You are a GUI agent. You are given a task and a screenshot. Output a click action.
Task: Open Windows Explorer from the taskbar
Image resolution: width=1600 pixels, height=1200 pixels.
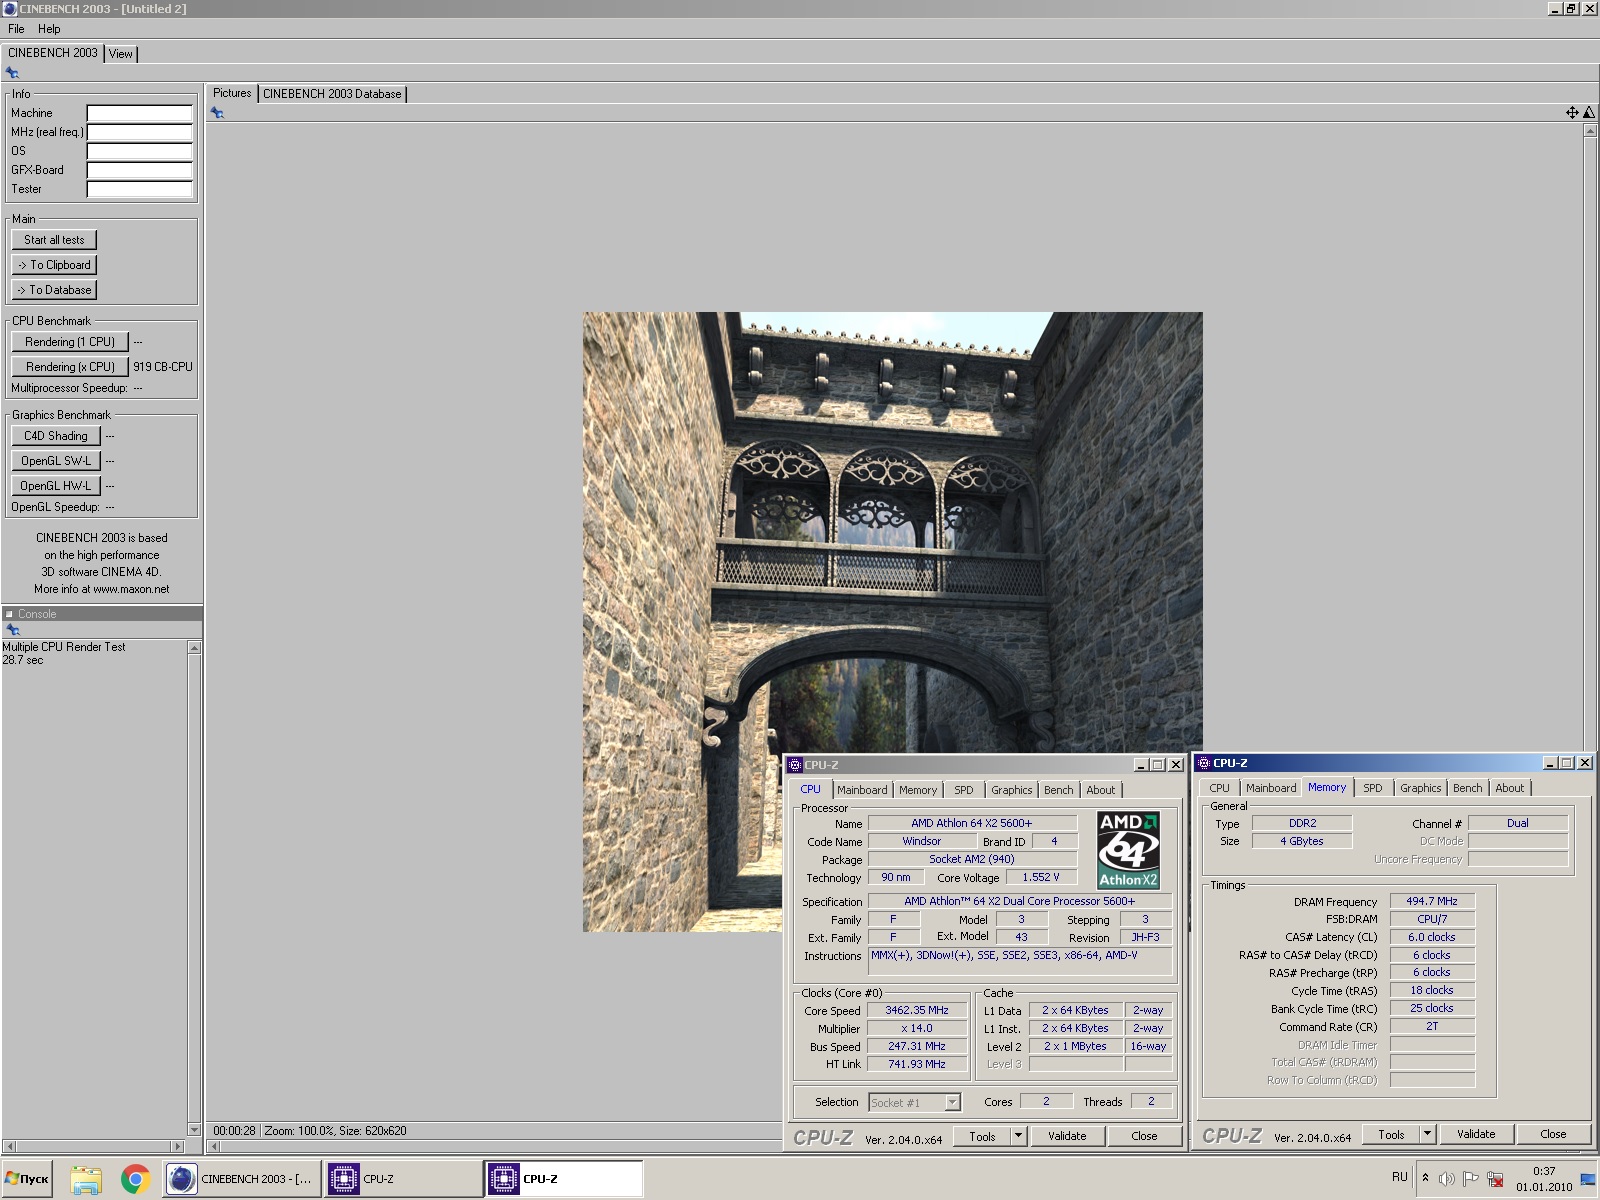[86, 1179]
